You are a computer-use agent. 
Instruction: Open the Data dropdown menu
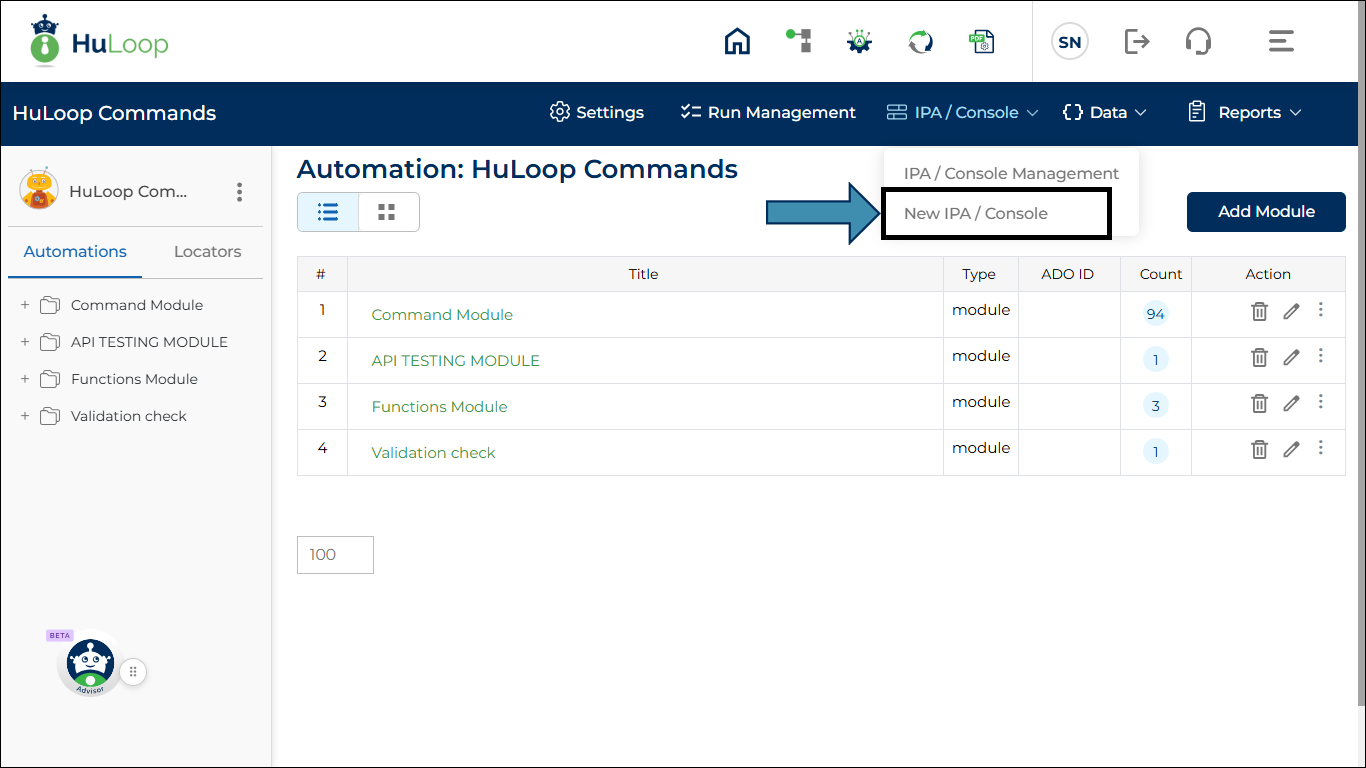pyautogui.click(x=1104, y=112)
